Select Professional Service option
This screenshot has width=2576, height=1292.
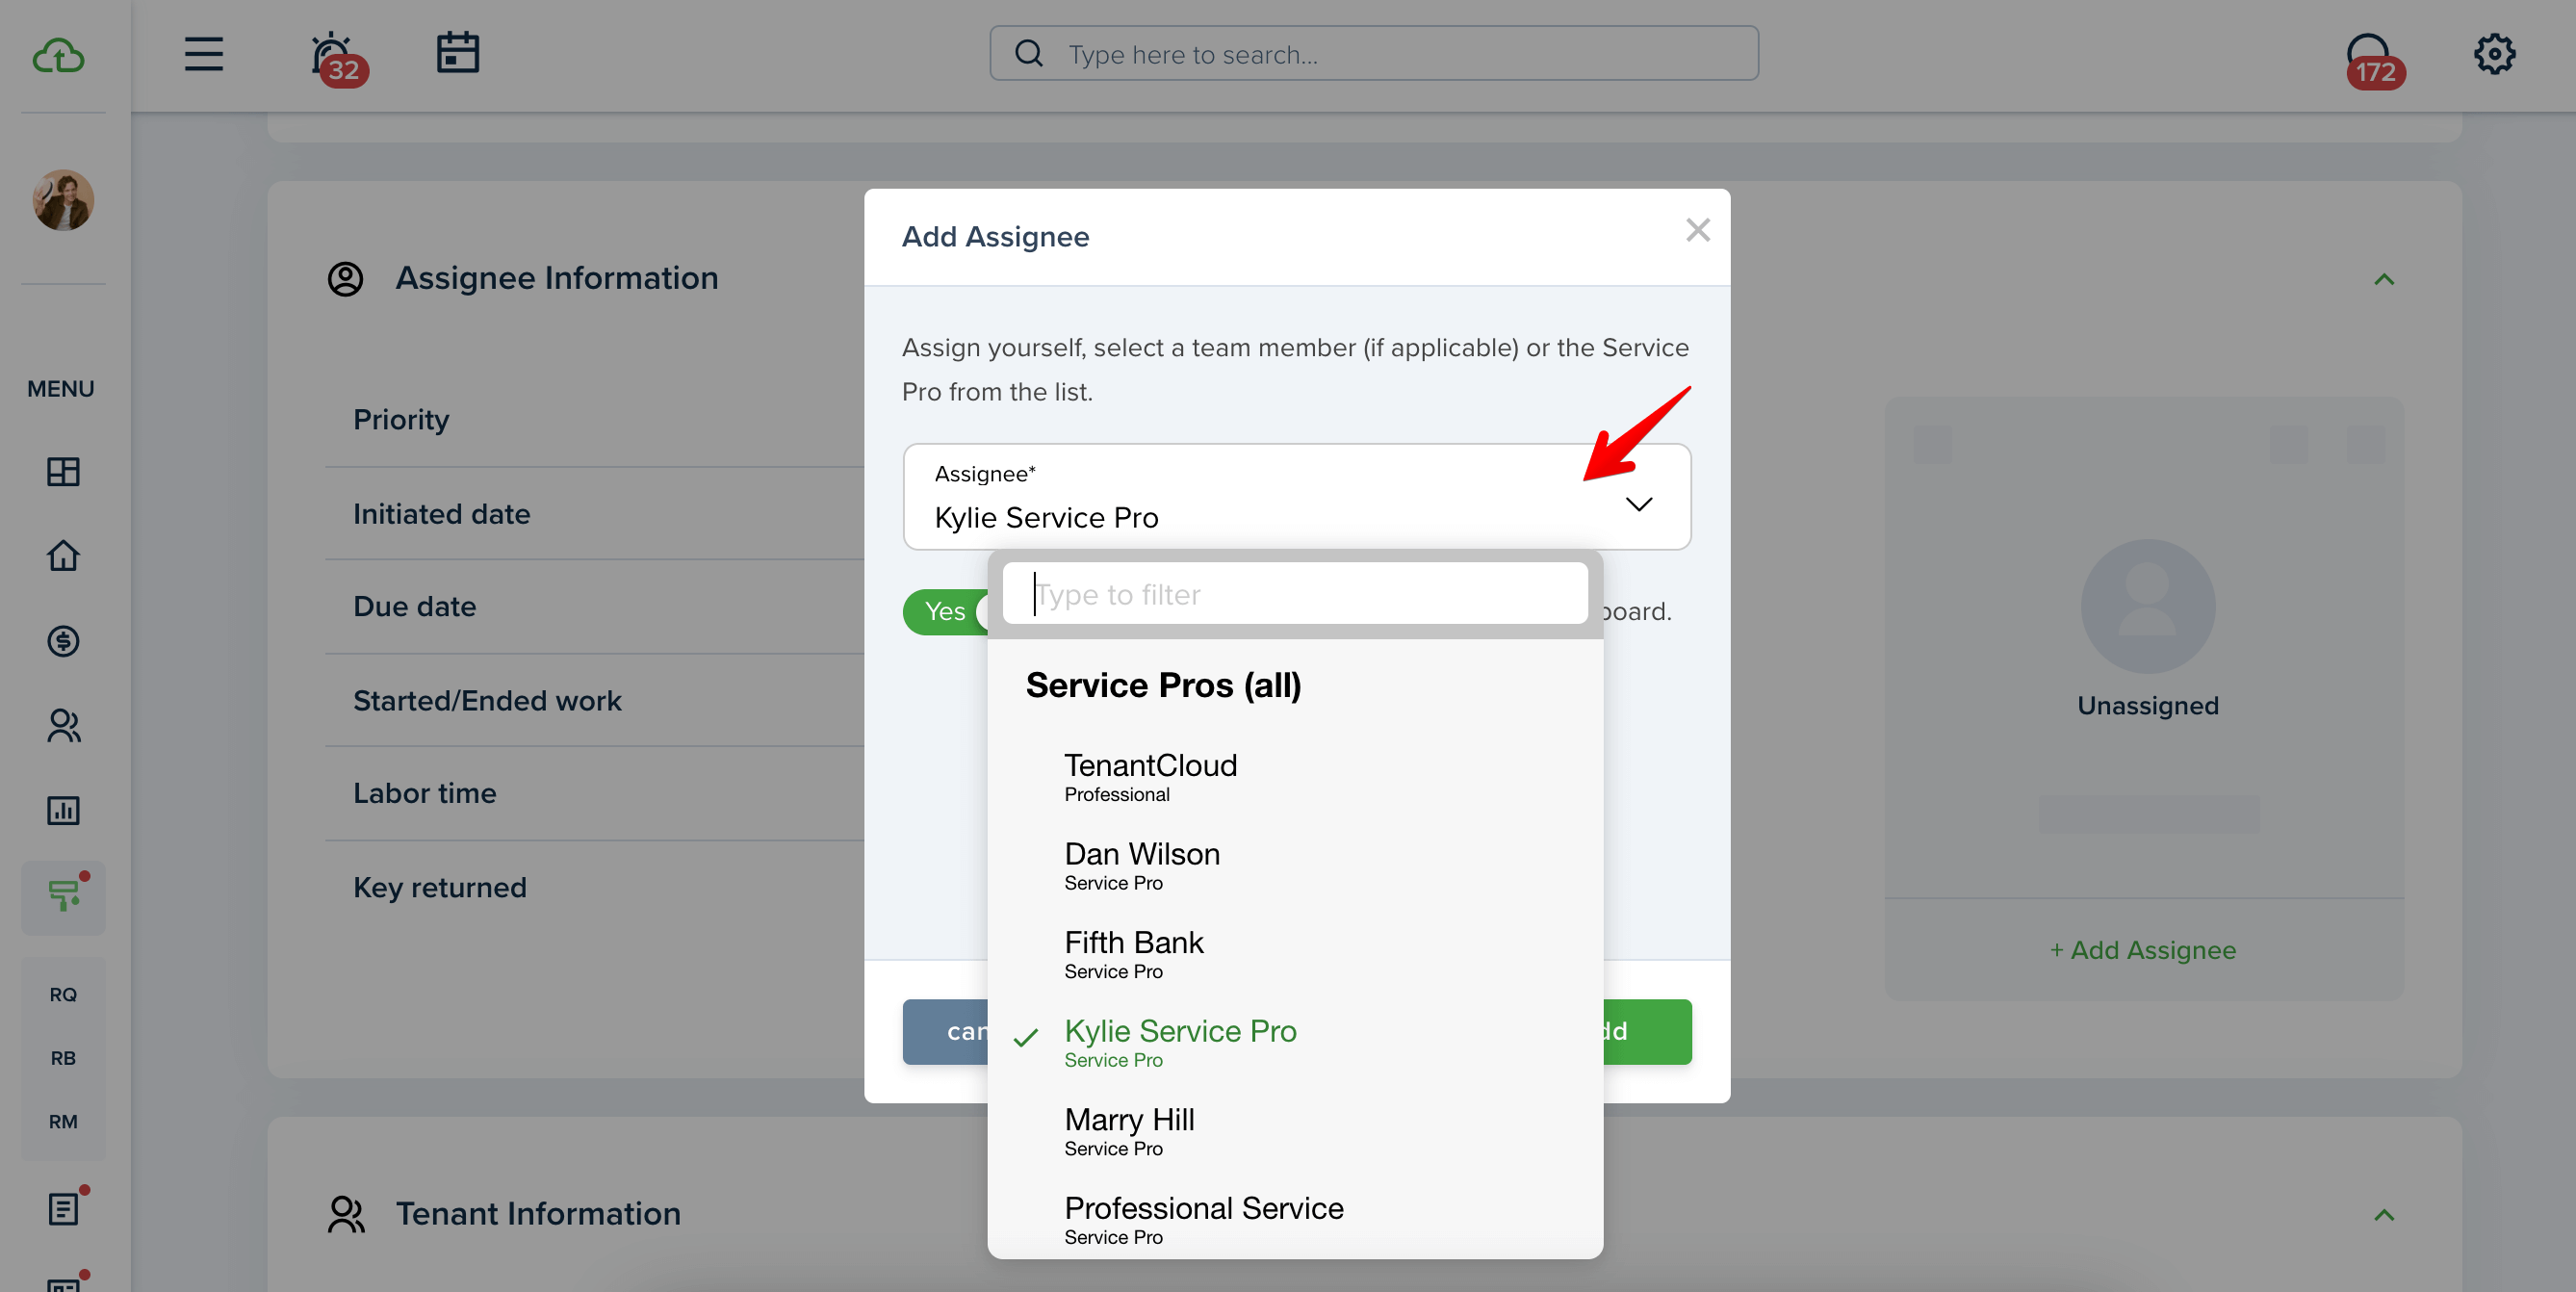[1294, 1220]
